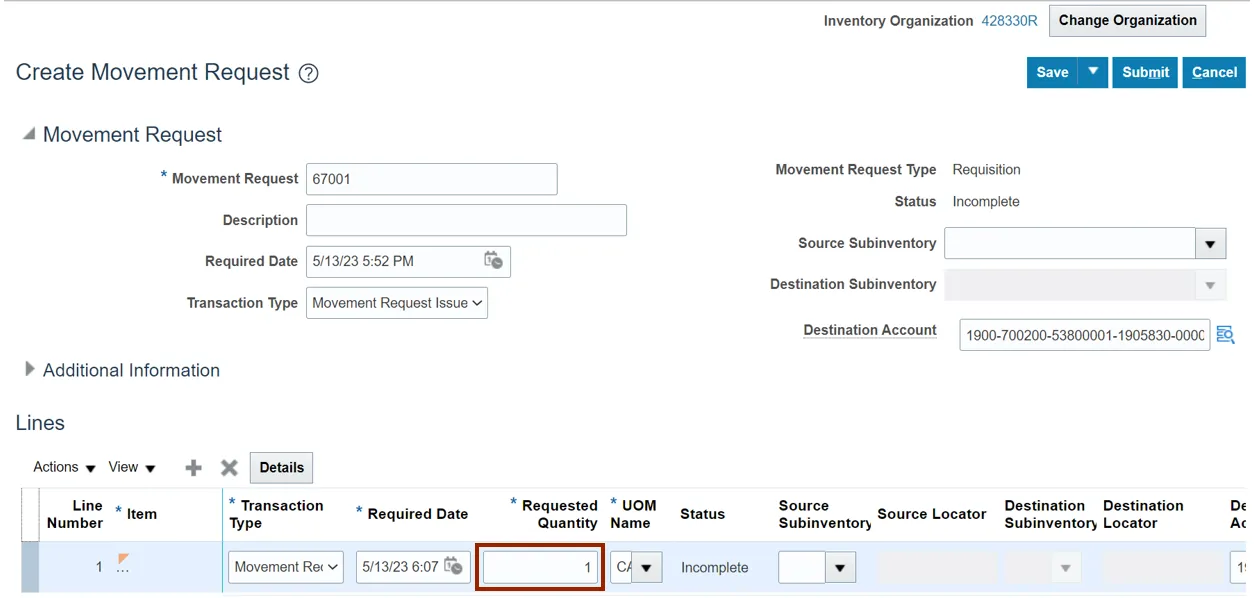Click the Description input field
This screenshot has width=1254, height=598.
[466, 220]
